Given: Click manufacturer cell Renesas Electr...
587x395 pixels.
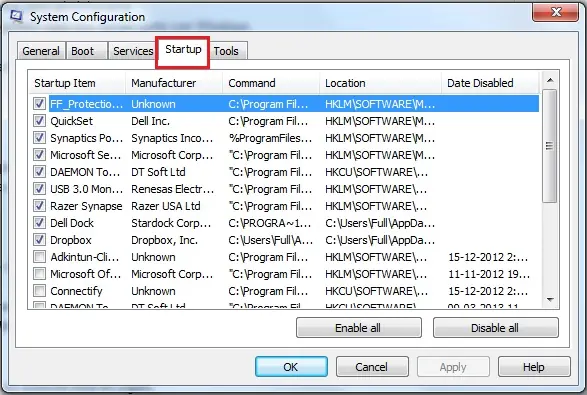Looking at the screenshot, I should click(x=173, y=189).
